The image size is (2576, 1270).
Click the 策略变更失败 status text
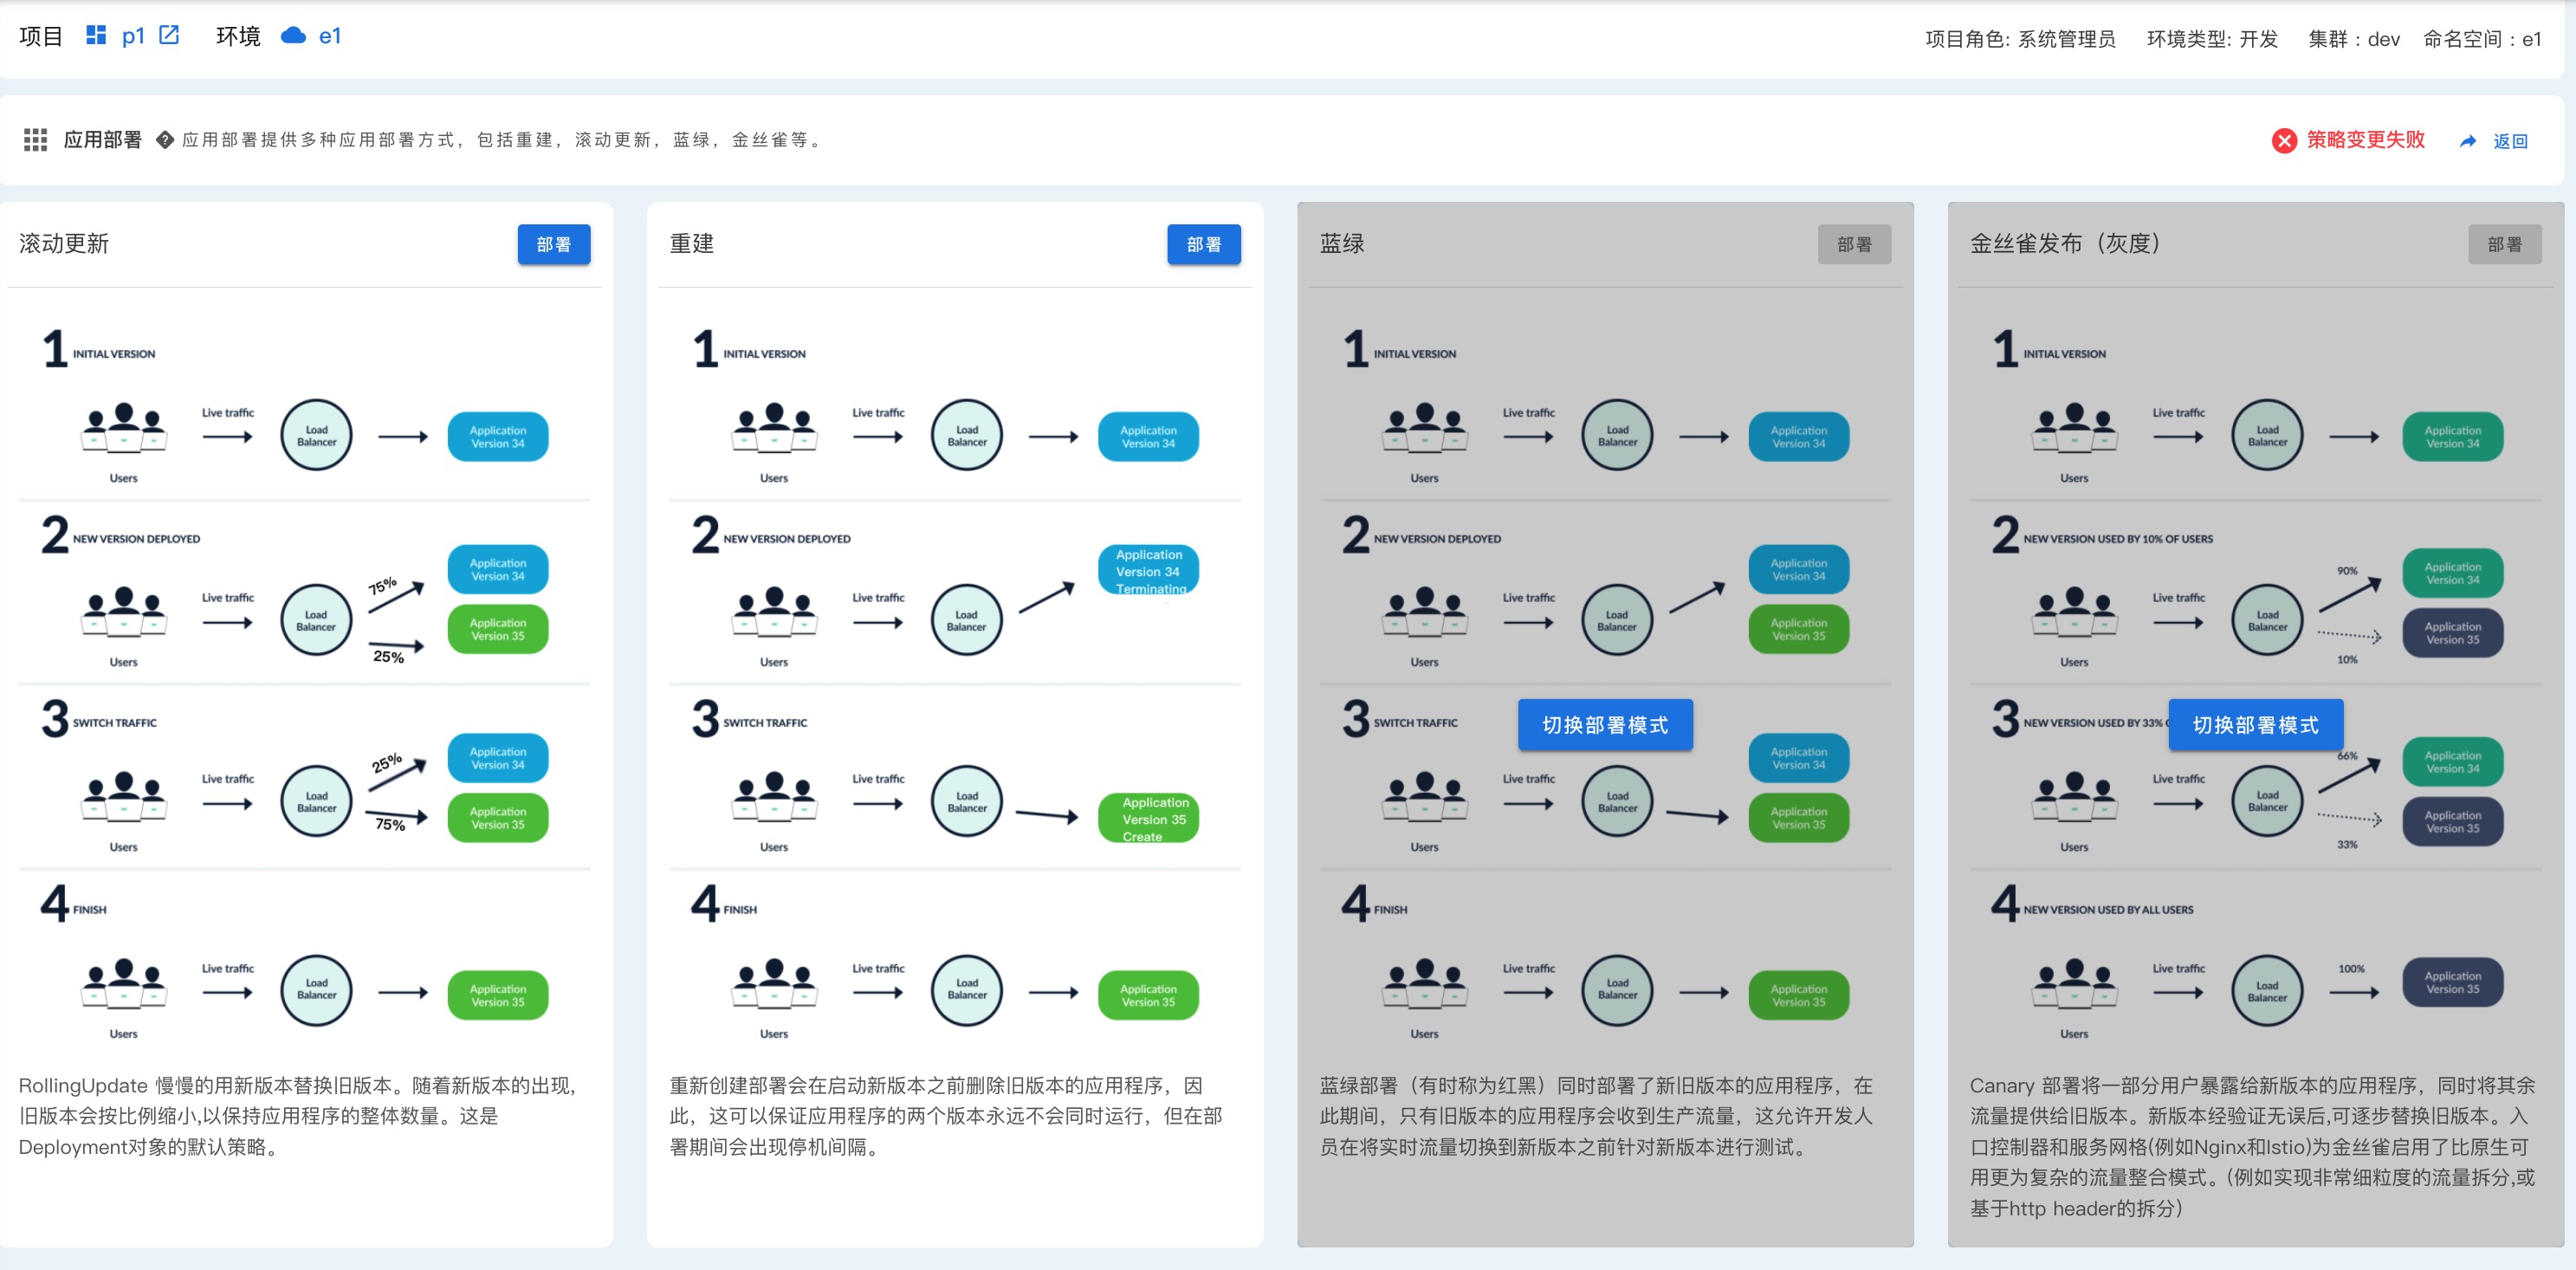[x=2365, y=140]
